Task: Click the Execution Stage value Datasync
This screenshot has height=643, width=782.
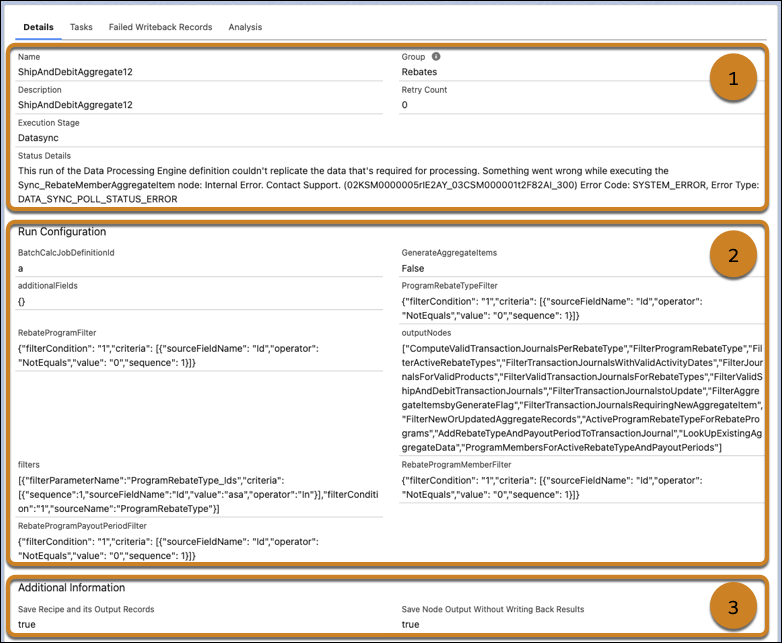Action: coord(38,138)
